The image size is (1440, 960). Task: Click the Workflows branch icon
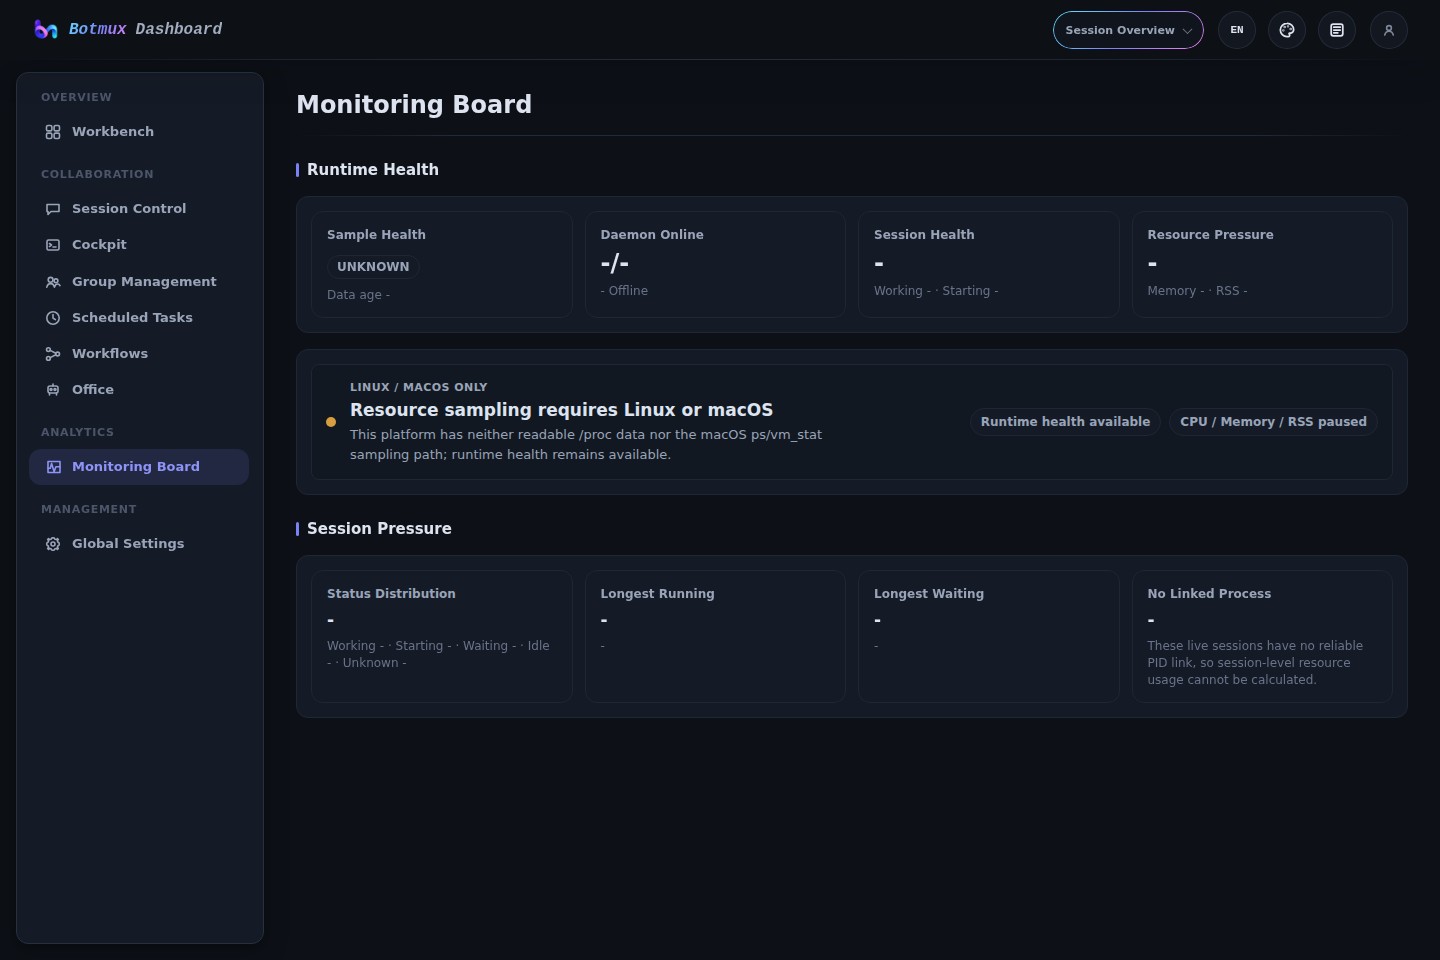[x=53, y=354]
